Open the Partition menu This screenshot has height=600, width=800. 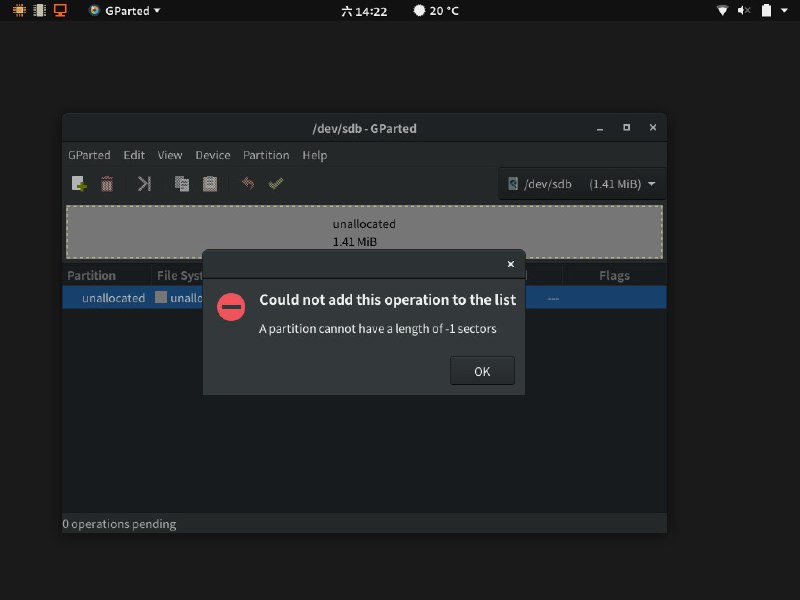point(266,155)
